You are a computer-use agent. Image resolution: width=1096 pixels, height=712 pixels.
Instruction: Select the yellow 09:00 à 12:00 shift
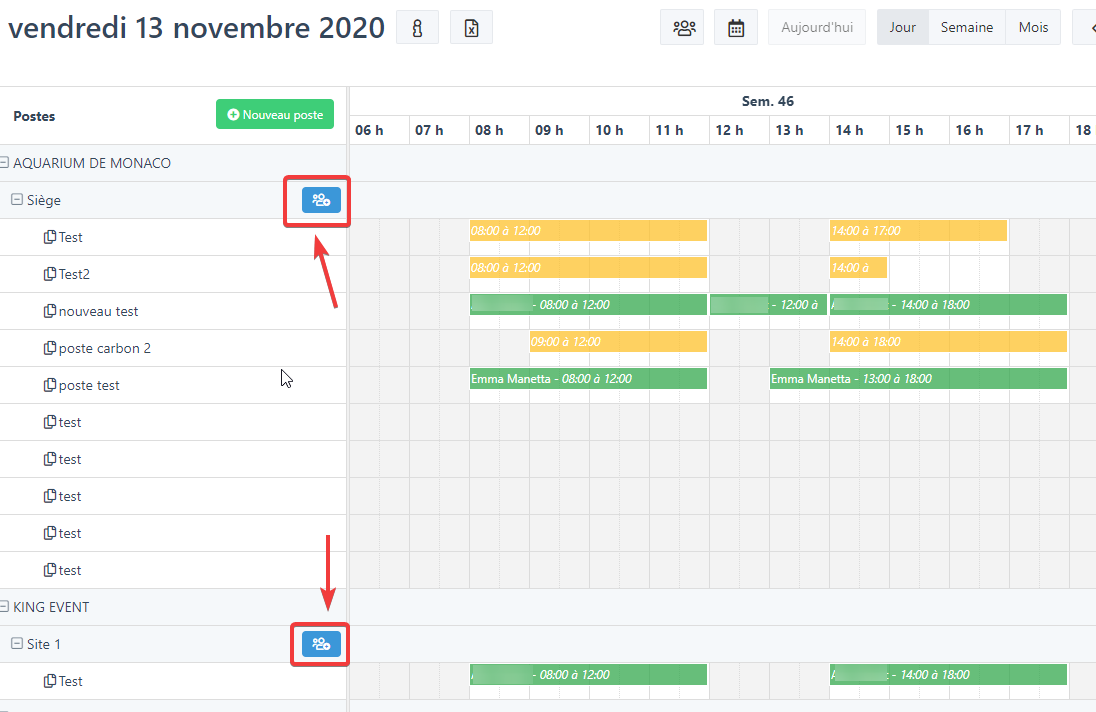[x=618, y=342]
